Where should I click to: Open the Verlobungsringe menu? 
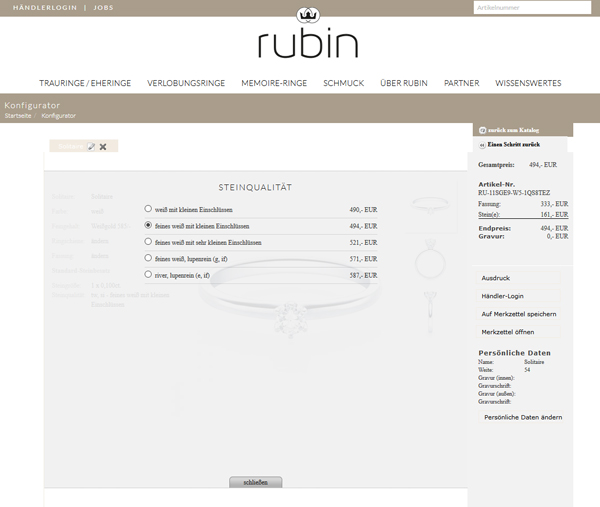pos(186,83)
